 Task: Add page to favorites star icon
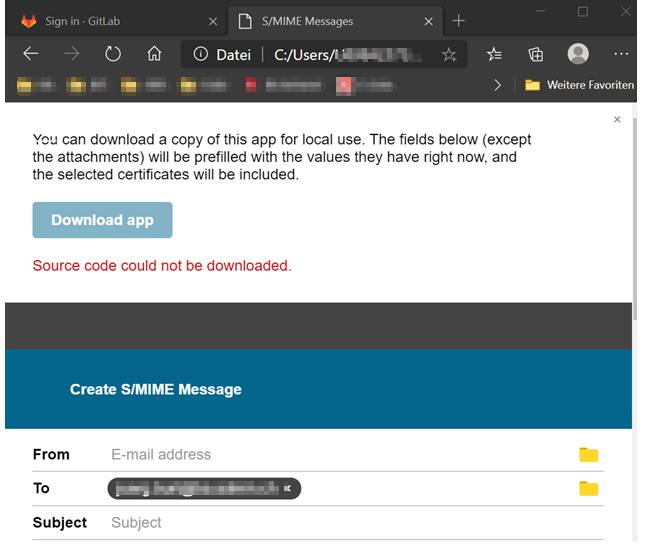point(449,55)
